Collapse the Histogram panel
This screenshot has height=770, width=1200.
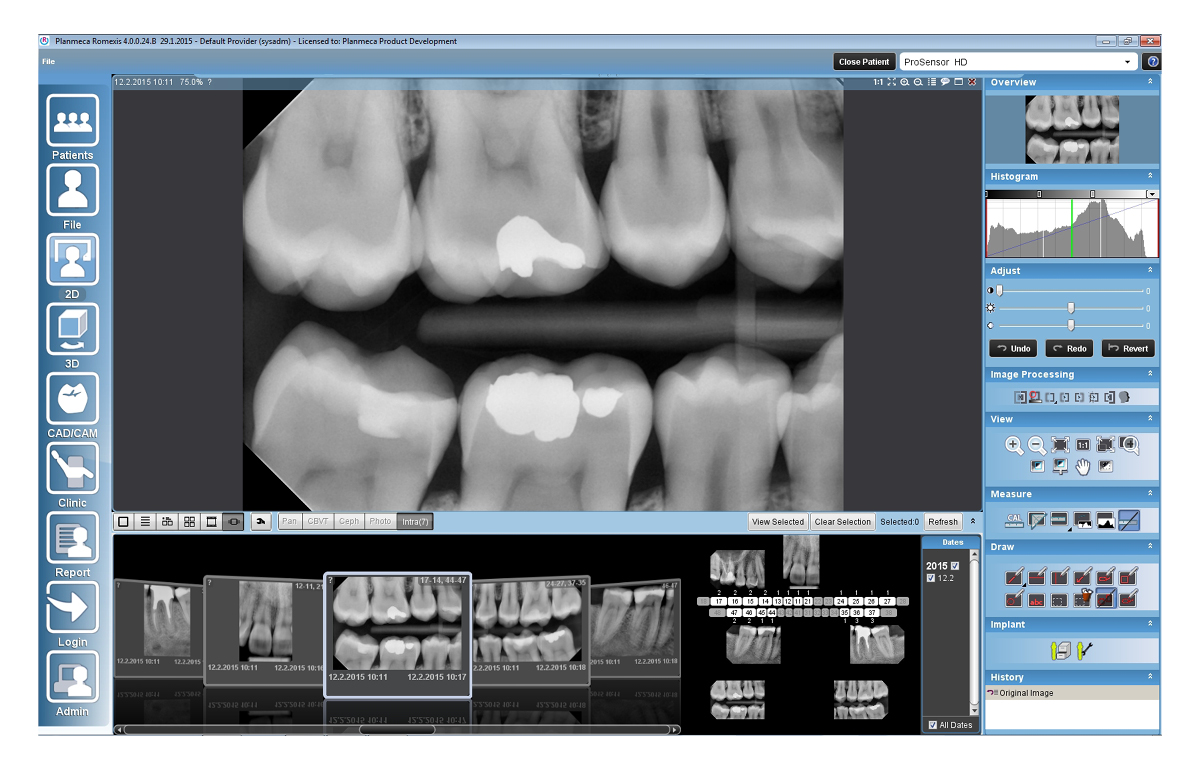[1150, 177]
